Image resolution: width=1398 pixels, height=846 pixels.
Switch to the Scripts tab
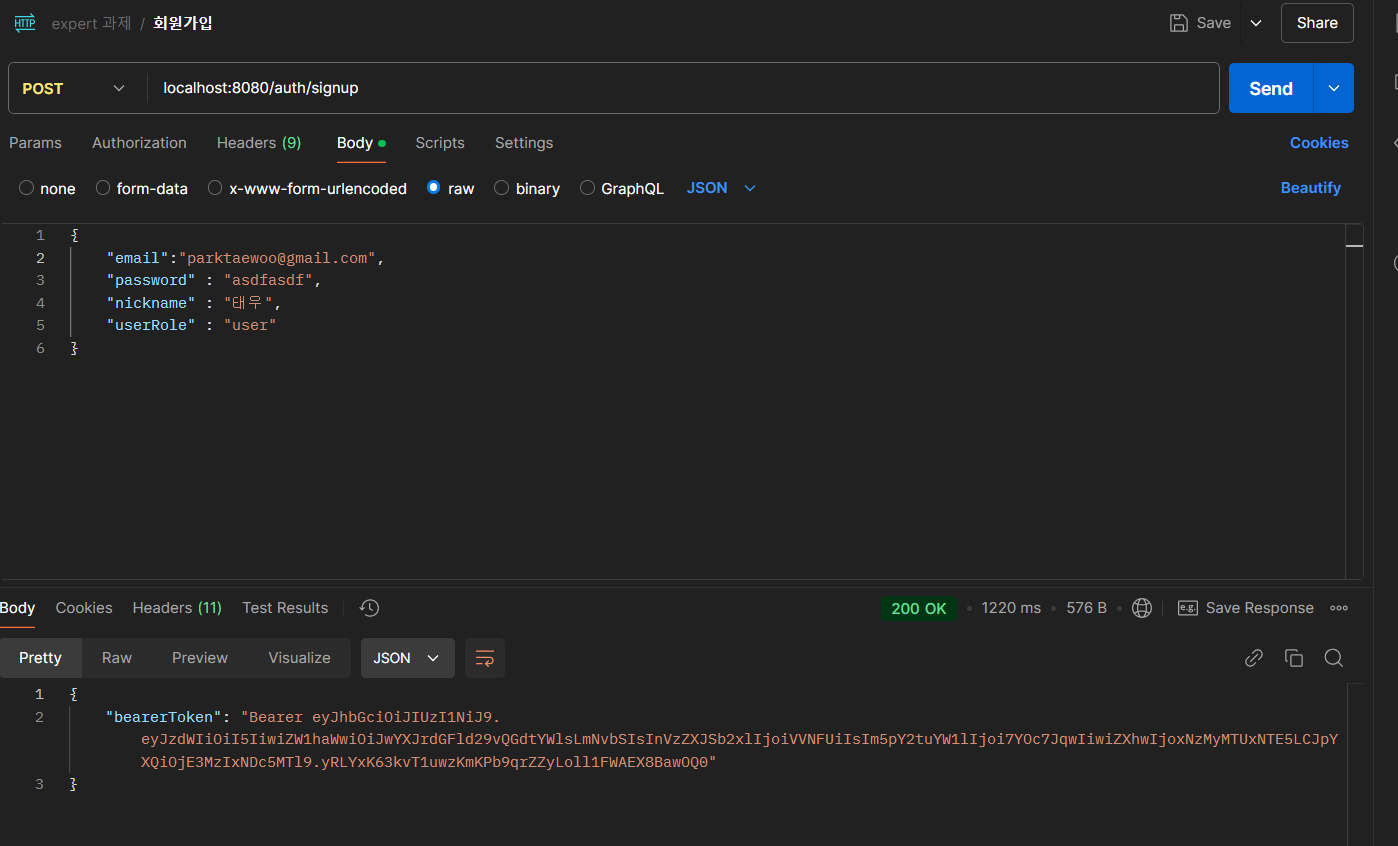tap(440, 143)
